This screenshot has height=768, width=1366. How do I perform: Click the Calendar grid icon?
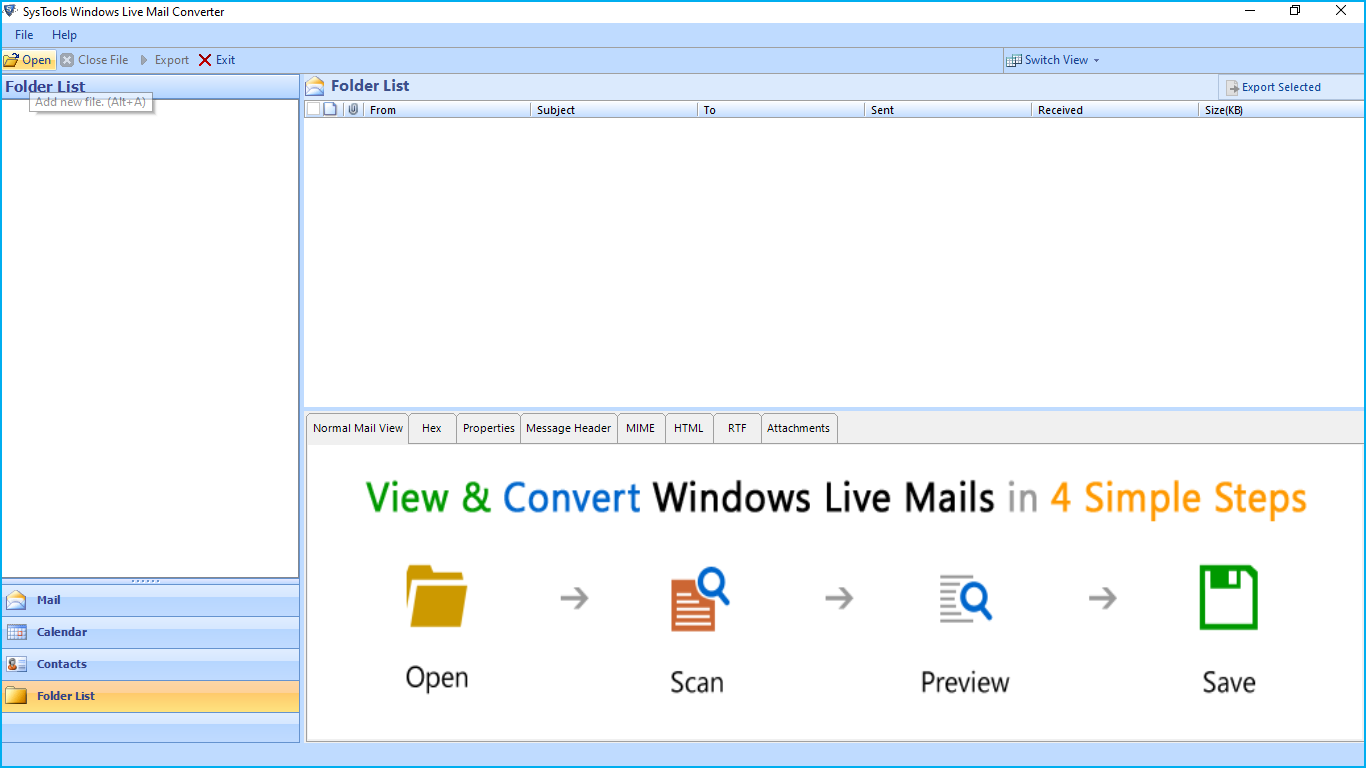click(x=16, y=632)
